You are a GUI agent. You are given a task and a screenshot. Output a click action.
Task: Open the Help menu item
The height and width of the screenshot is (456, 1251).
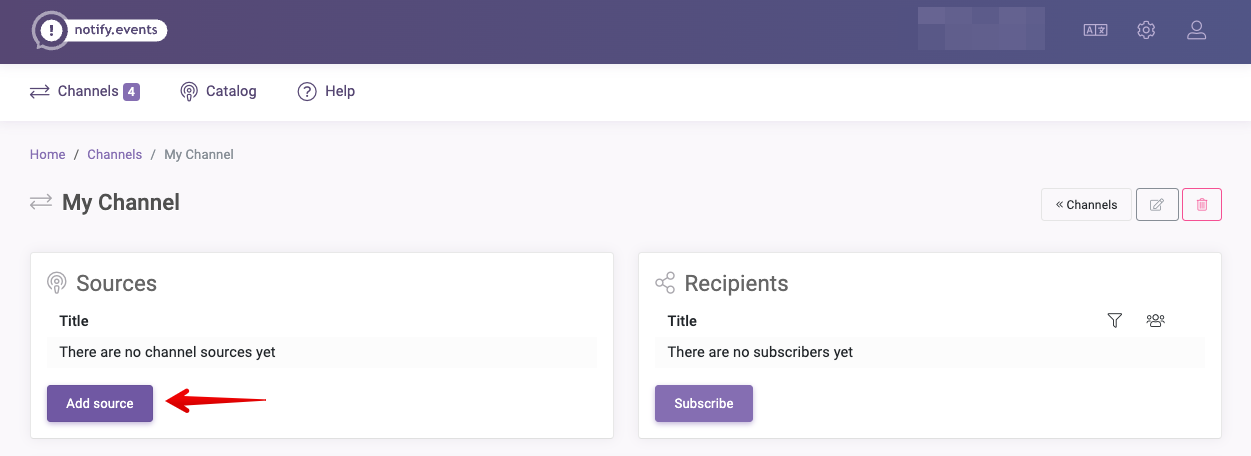point(326,91)
